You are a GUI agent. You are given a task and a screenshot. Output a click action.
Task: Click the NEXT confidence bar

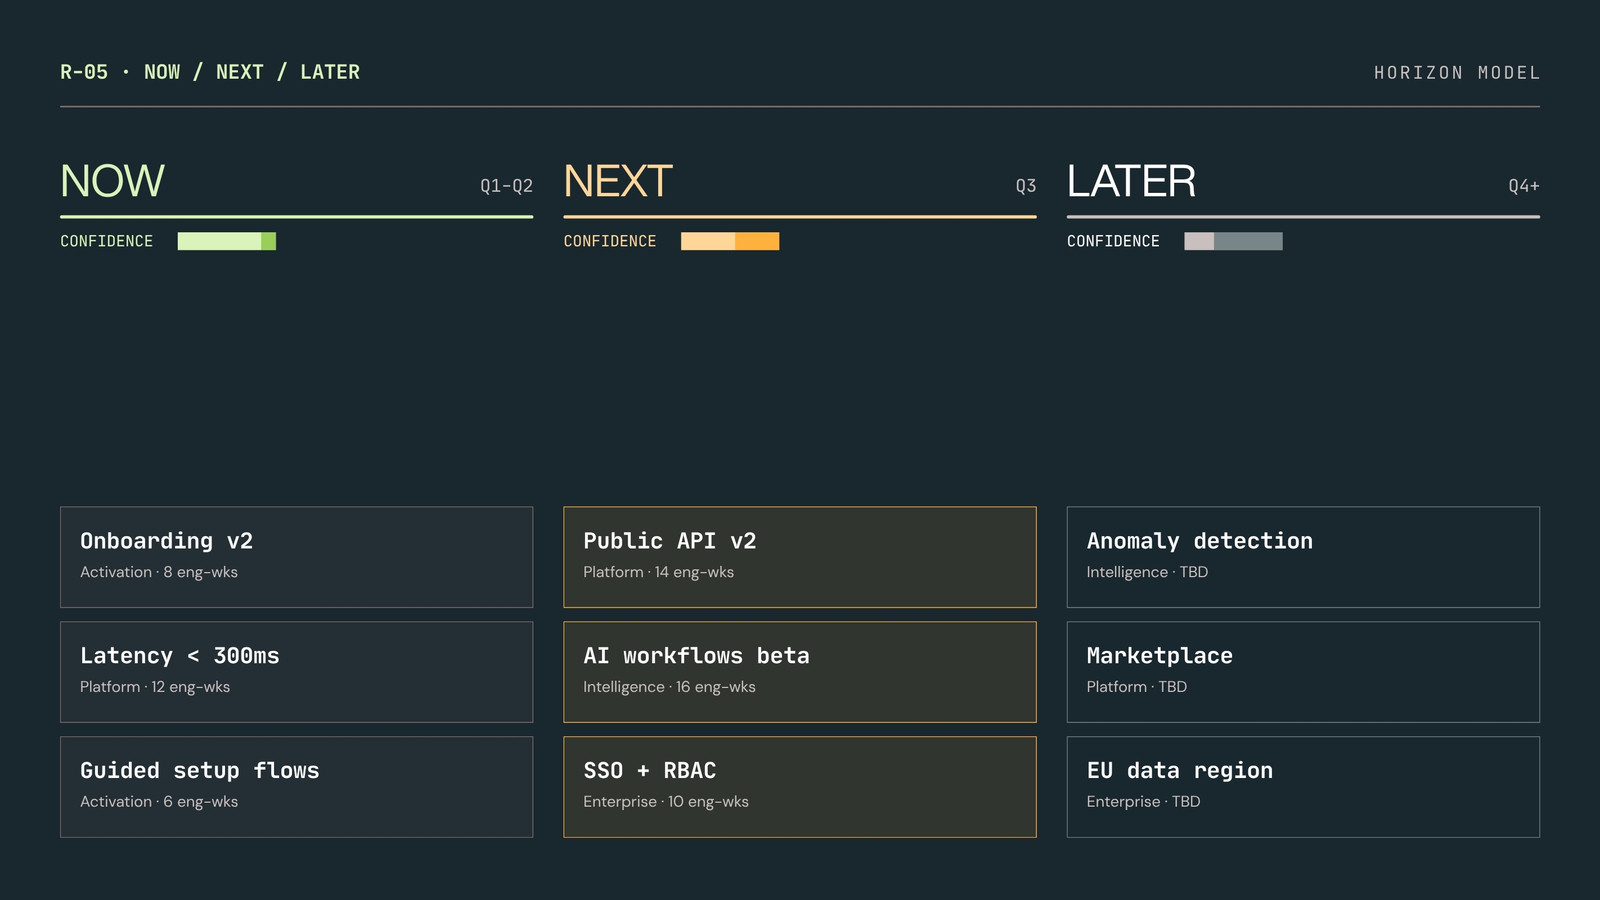click(730, 241)
